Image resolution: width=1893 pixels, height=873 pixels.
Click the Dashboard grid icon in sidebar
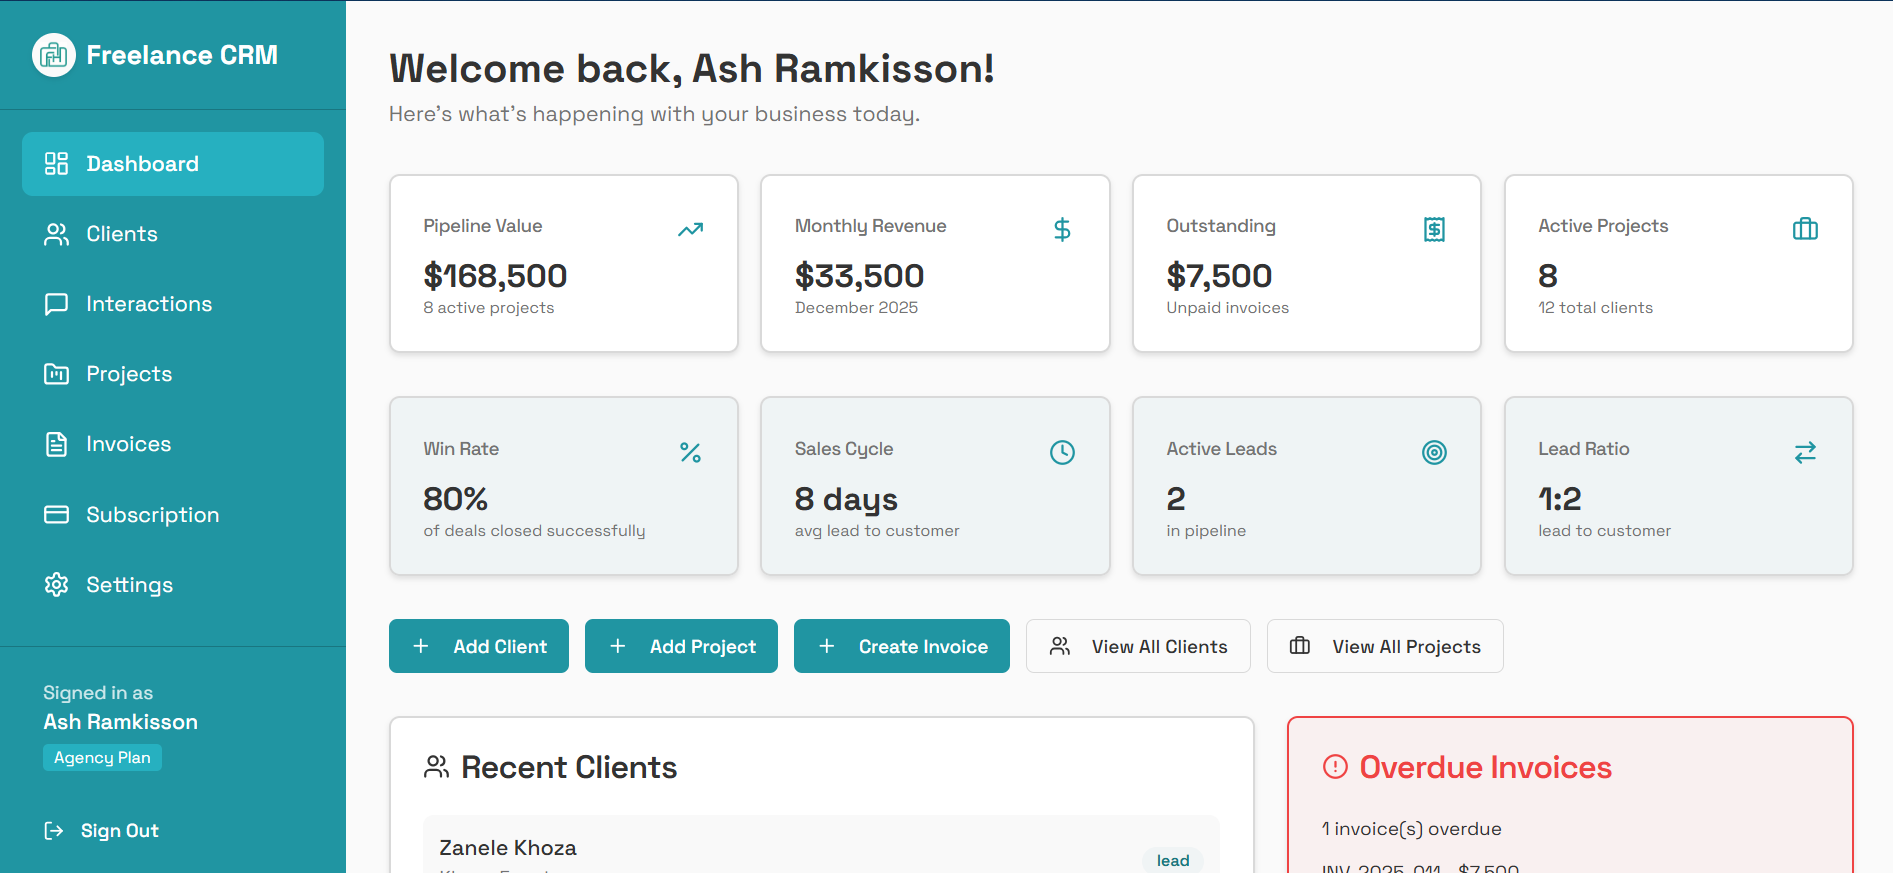point(57,164)
